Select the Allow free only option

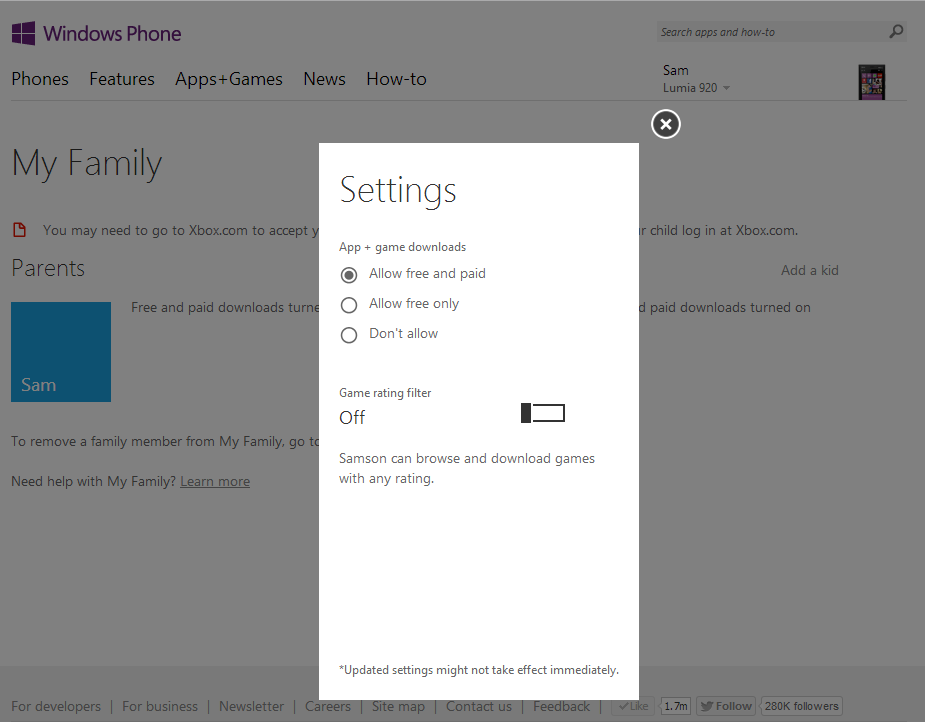point(348,304)
